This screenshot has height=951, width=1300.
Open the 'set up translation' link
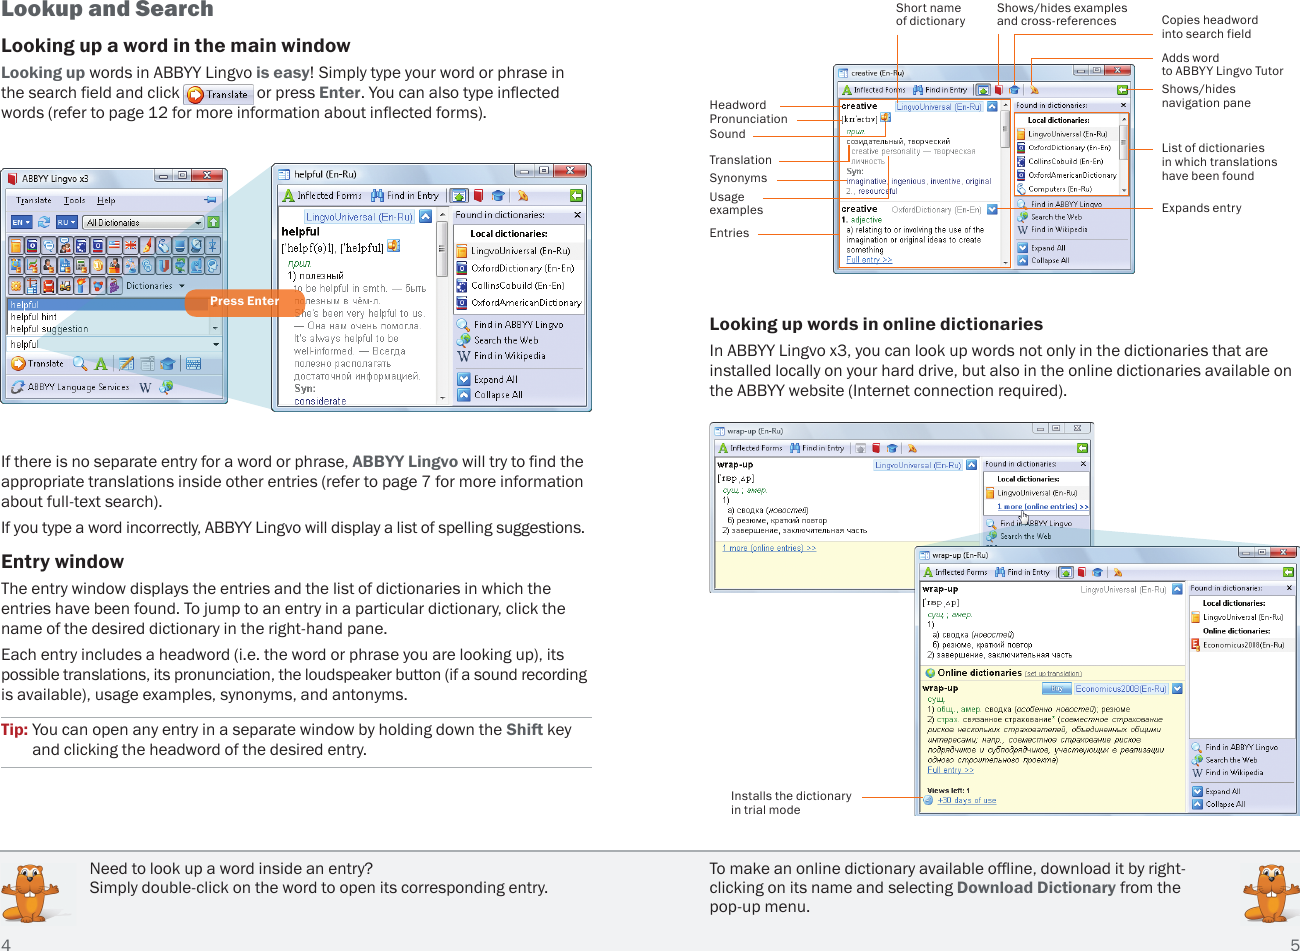(x=1053, y=674)
